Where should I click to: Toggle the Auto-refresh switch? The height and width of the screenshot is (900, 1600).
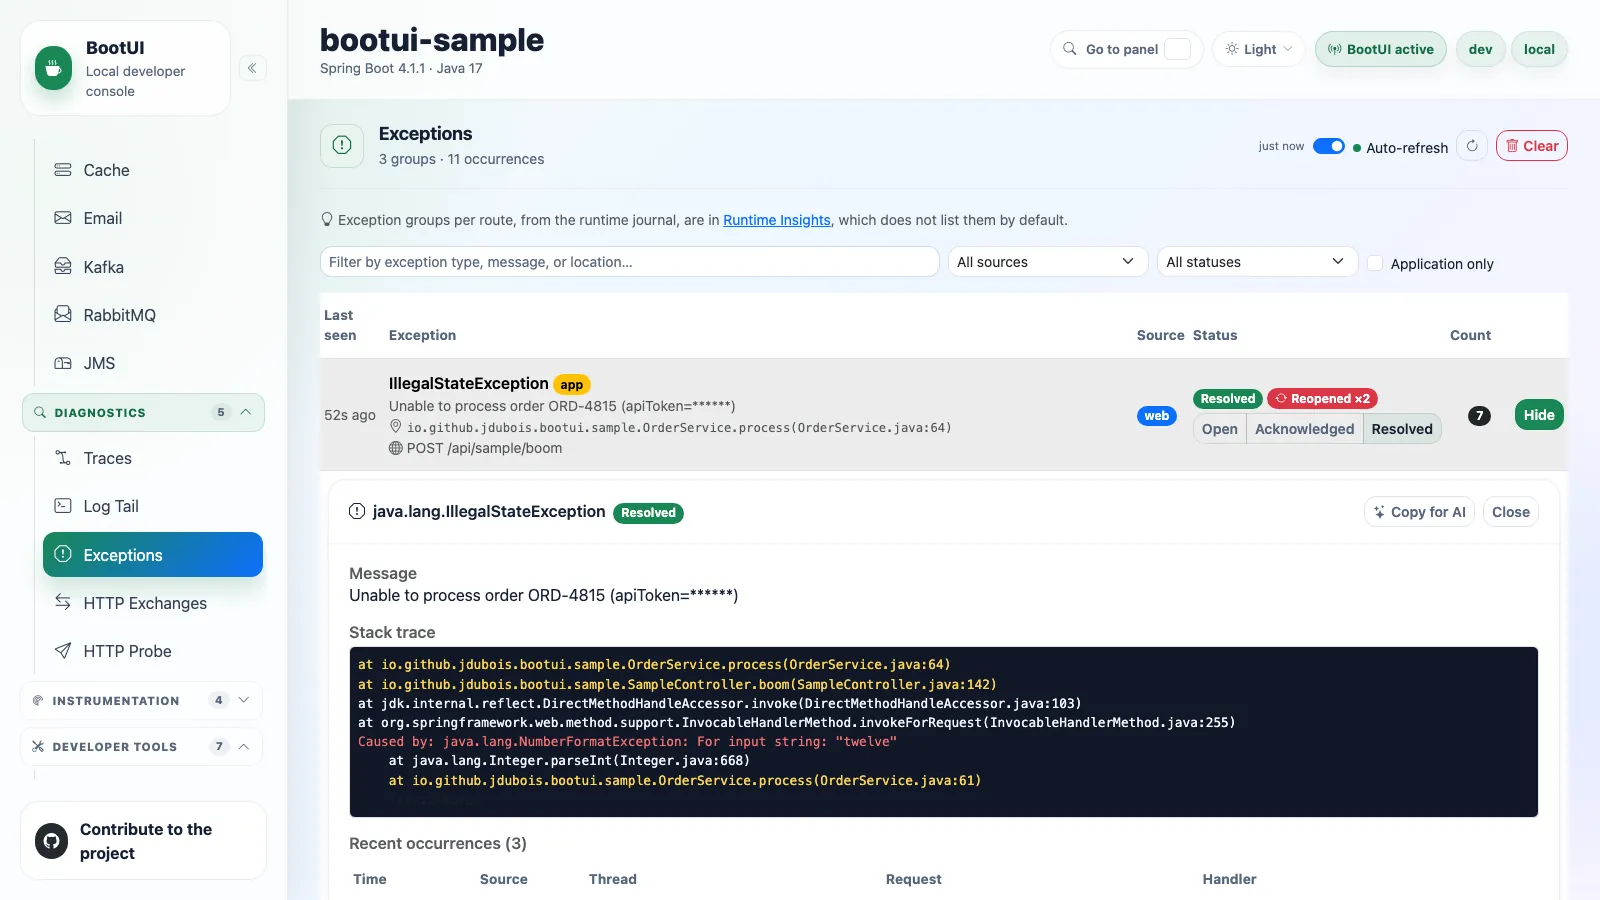tap(1329, 146)
